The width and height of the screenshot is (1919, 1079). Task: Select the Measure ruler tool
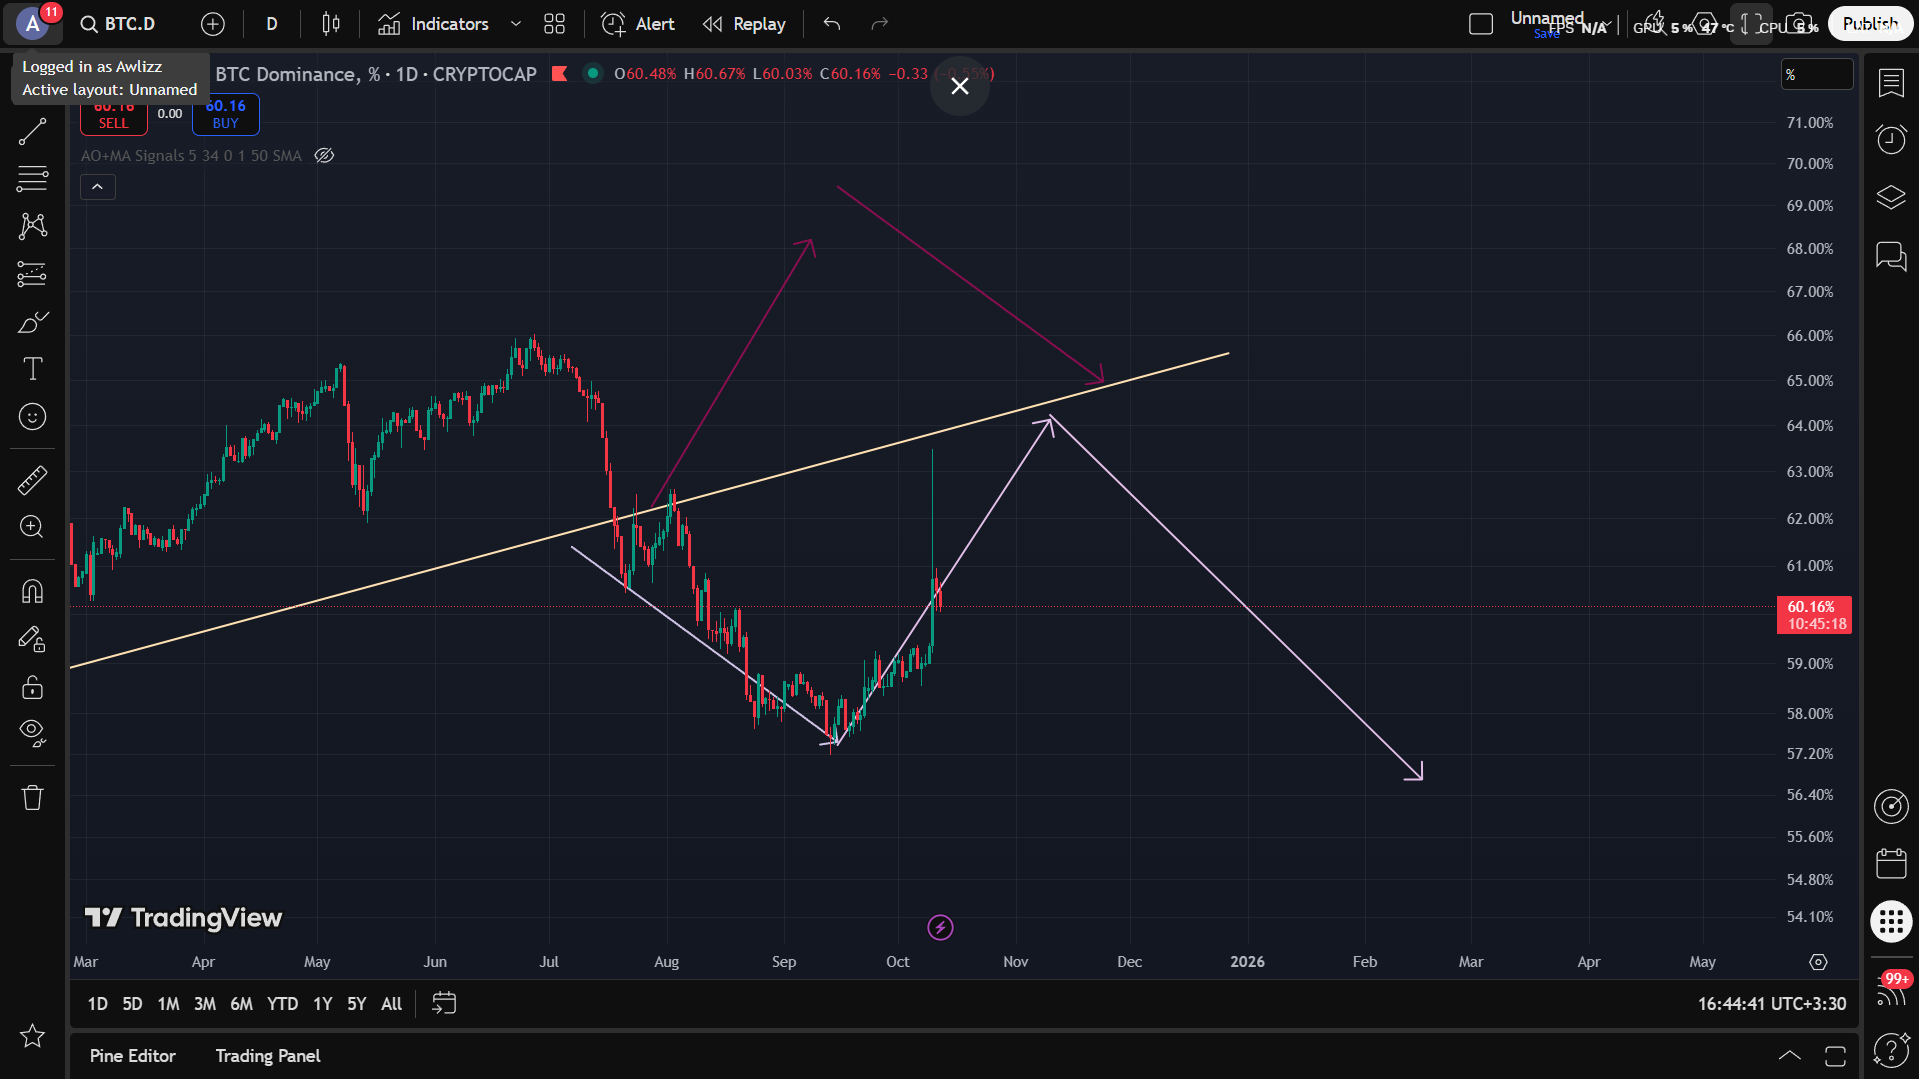[x=32, y=480]
